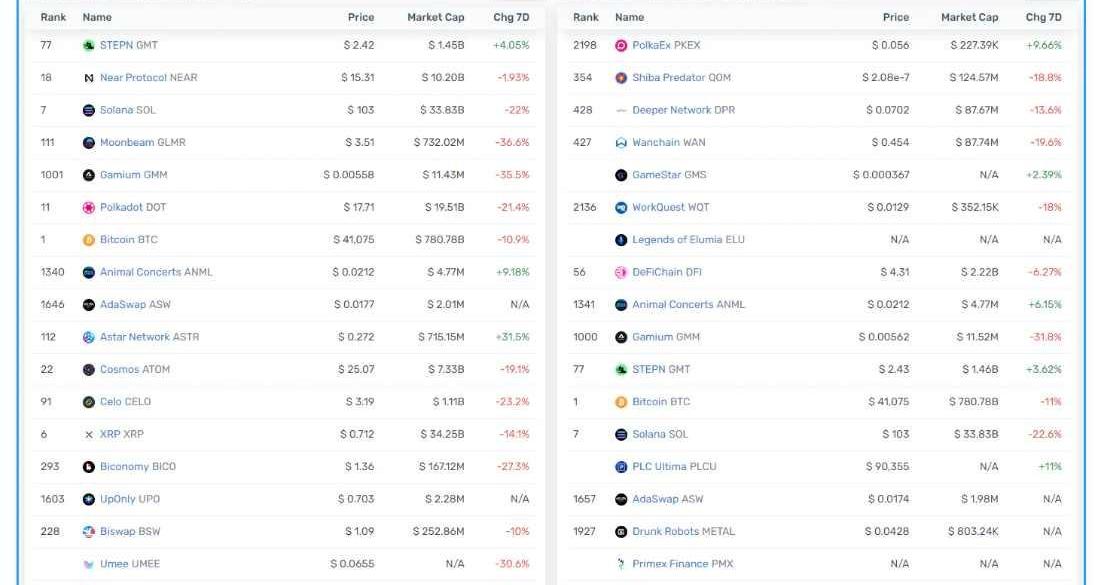Image resolution: width=1096 pixels, height=585 pixels.
Task: Click the Shiba Predator QOM icon
Action: click(621, 78)
